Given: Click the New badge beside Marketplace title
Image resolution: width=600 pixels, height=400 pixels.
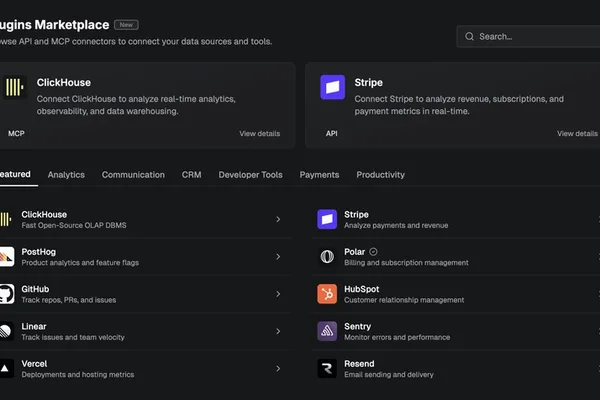Looking at the screenshot, I should click(126, 25).
